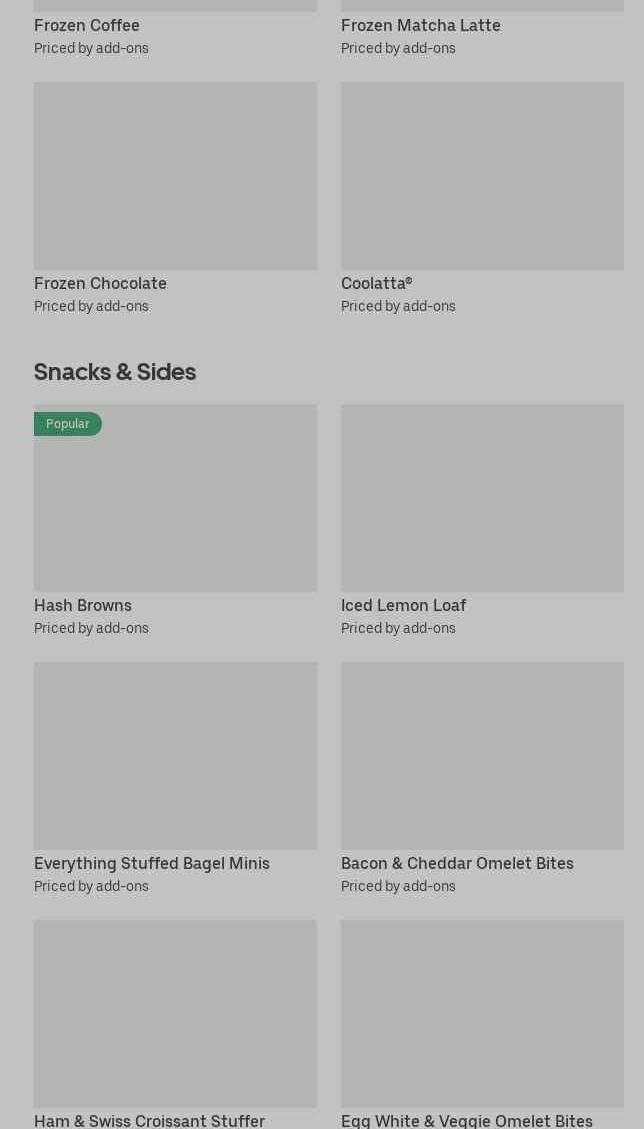Open the Ham & Swiss Croissant Stuffer image
Screen dimensions: 644x1129
point(175,1013)
